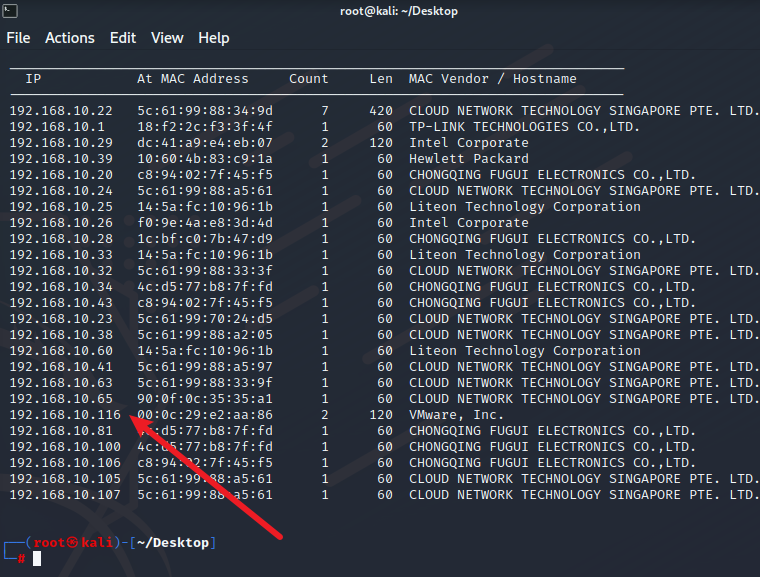Click MAC address 00:0c:29:e2:aa:86
Image resolution: width=760 pixels, height=577 pixels.
click(205, 415)
